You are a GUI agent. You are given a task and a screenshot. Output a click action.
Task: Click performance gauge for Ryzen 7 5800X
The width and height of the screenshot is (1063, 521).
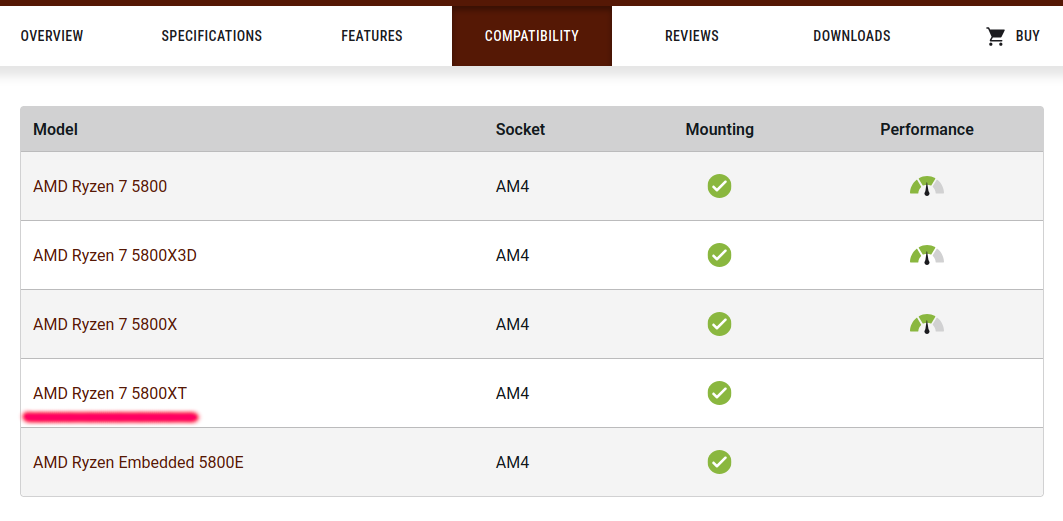927,325
